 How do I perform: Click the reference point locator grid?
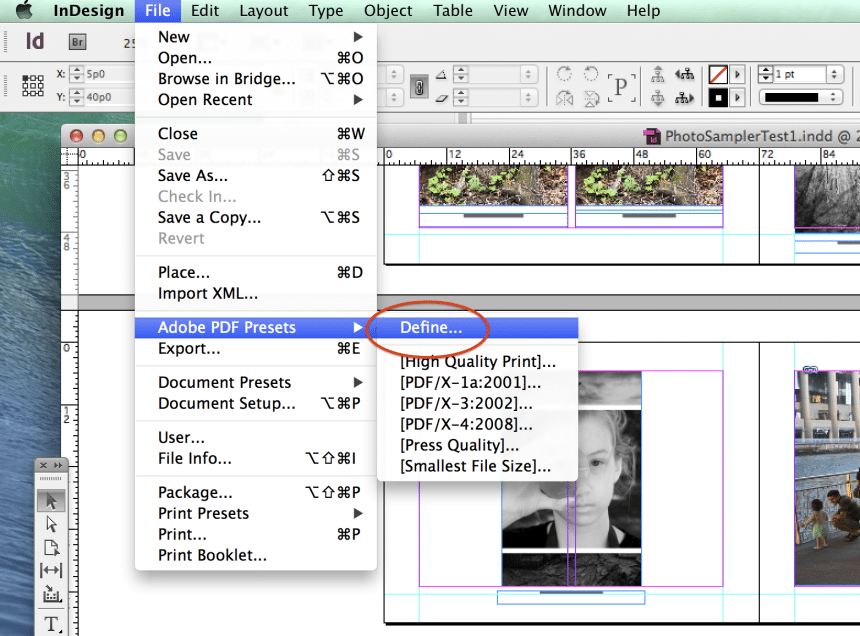[x=33, y=86]
